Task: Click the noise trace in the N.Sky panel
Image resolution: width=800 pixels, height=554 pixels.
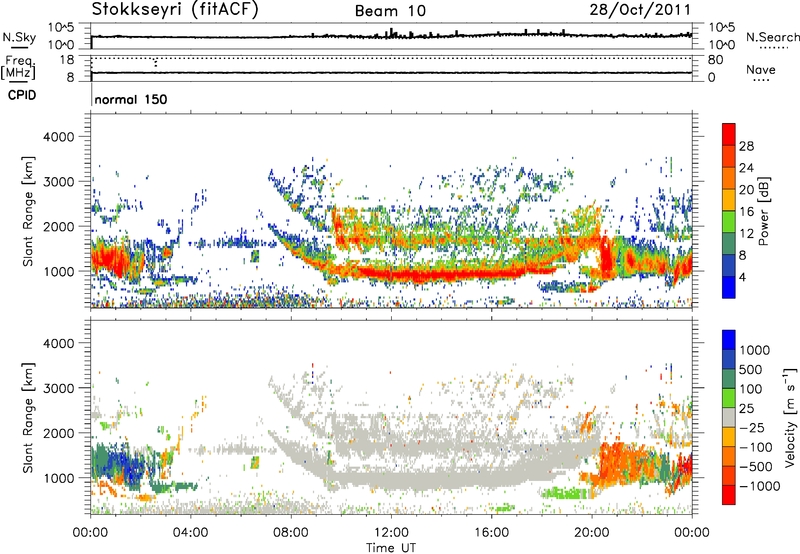Action: (391, 36)
